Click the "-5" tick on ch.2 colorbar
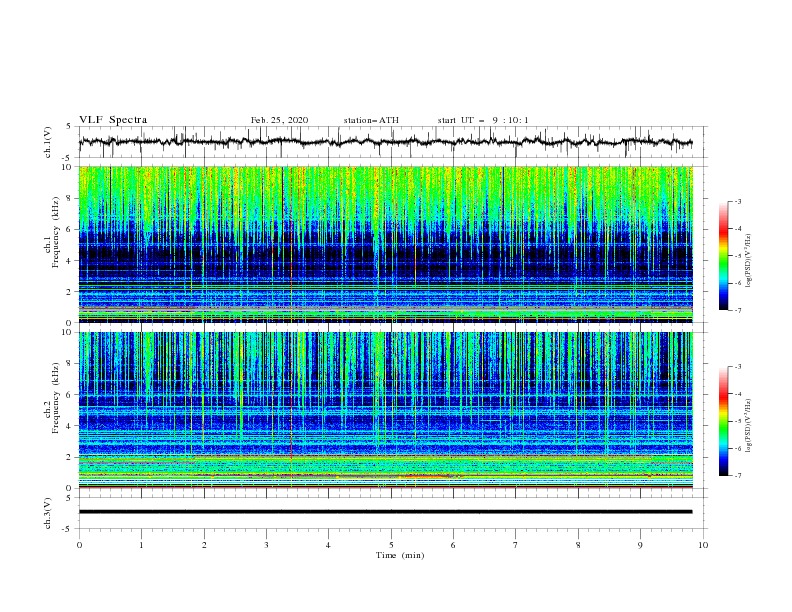 point(738,421)
